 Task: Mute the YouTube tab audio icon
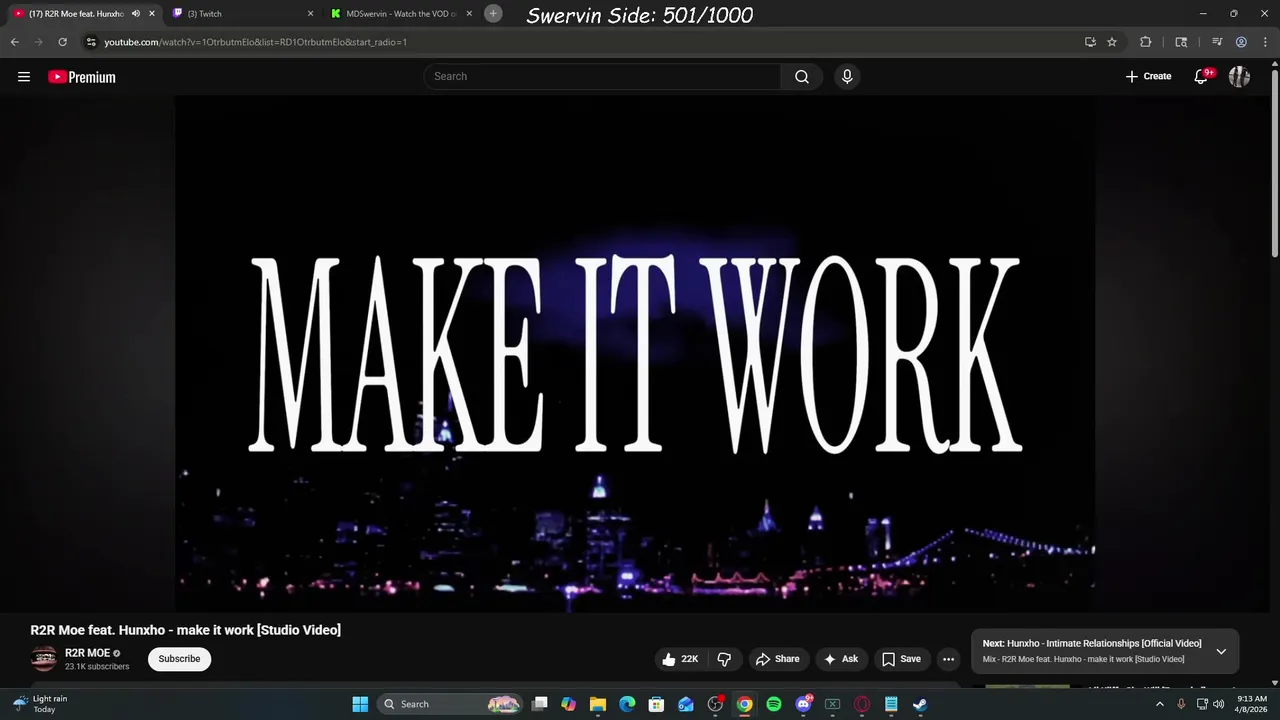pos(135,14)
